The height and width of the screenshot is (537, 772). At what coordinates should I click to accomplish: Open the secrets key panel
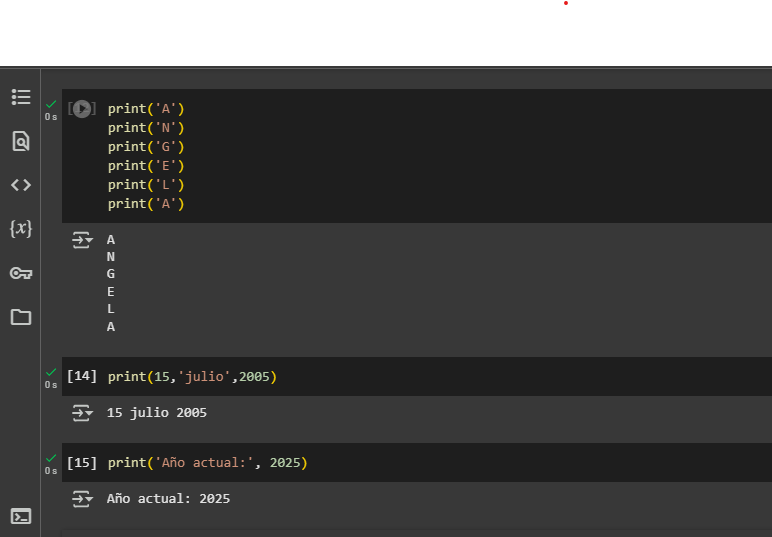pyautogui.click(x=21, y=273)
